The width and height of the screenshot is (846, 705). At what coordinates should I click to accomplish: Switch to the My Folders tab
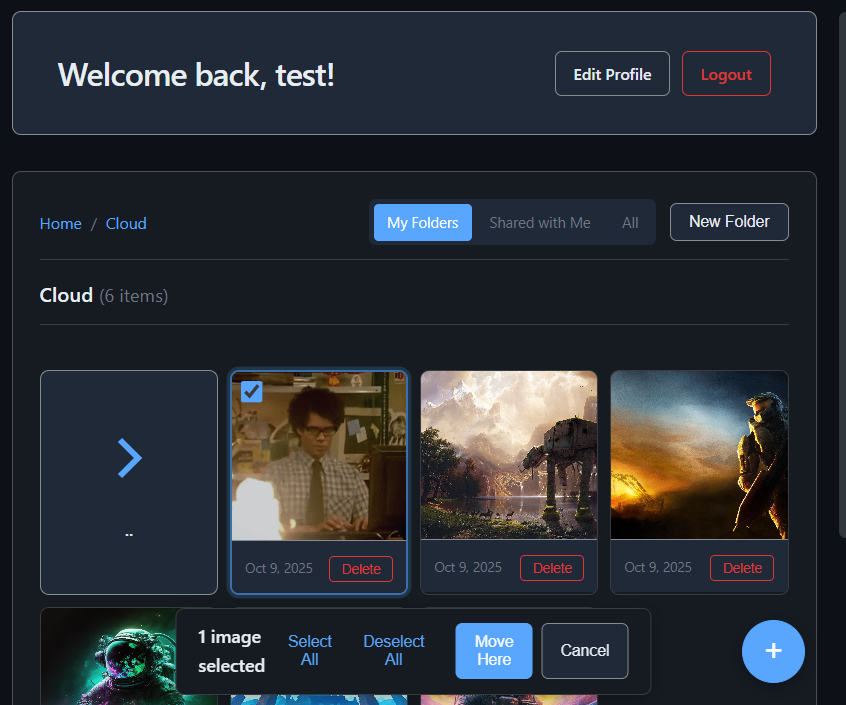pyautogui.click(x=422, y=223)
